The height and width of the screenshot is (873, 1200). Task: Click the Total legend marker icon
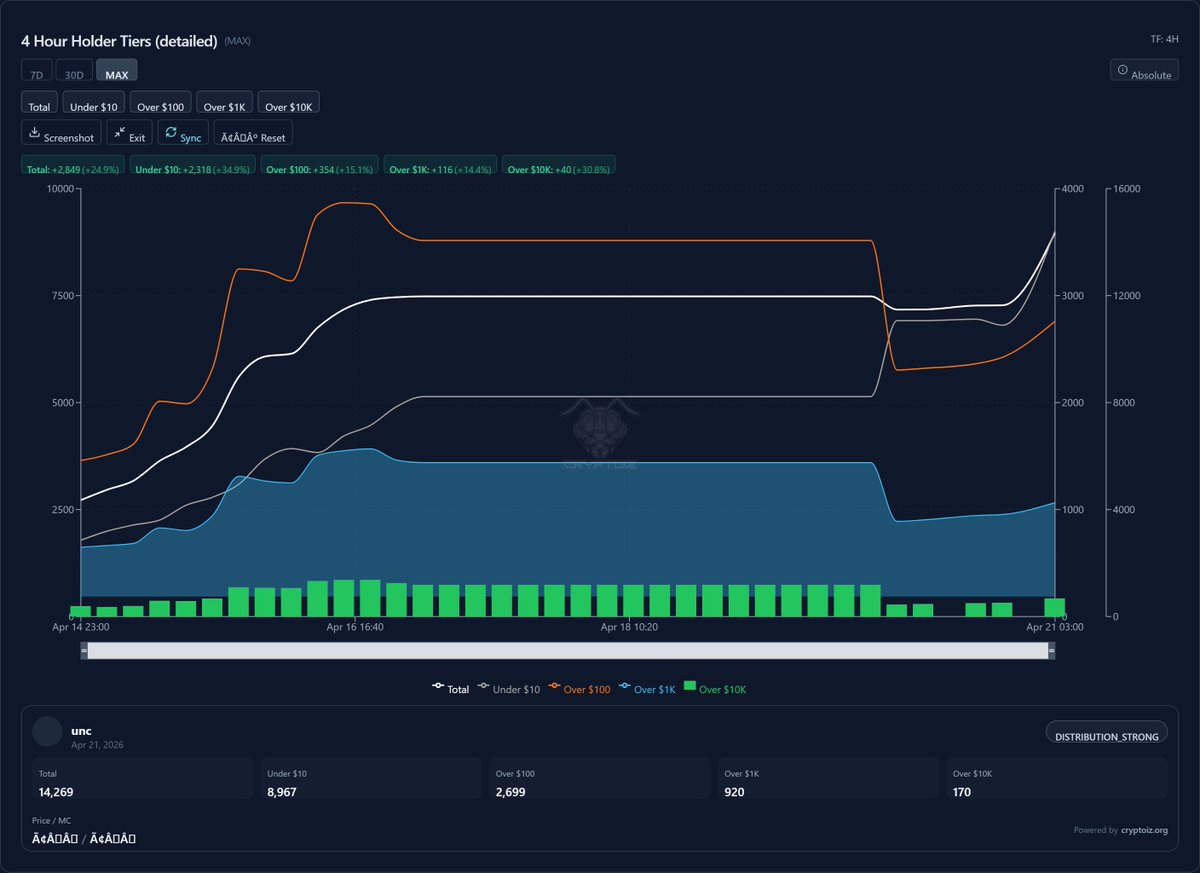[x=438, y=686]
